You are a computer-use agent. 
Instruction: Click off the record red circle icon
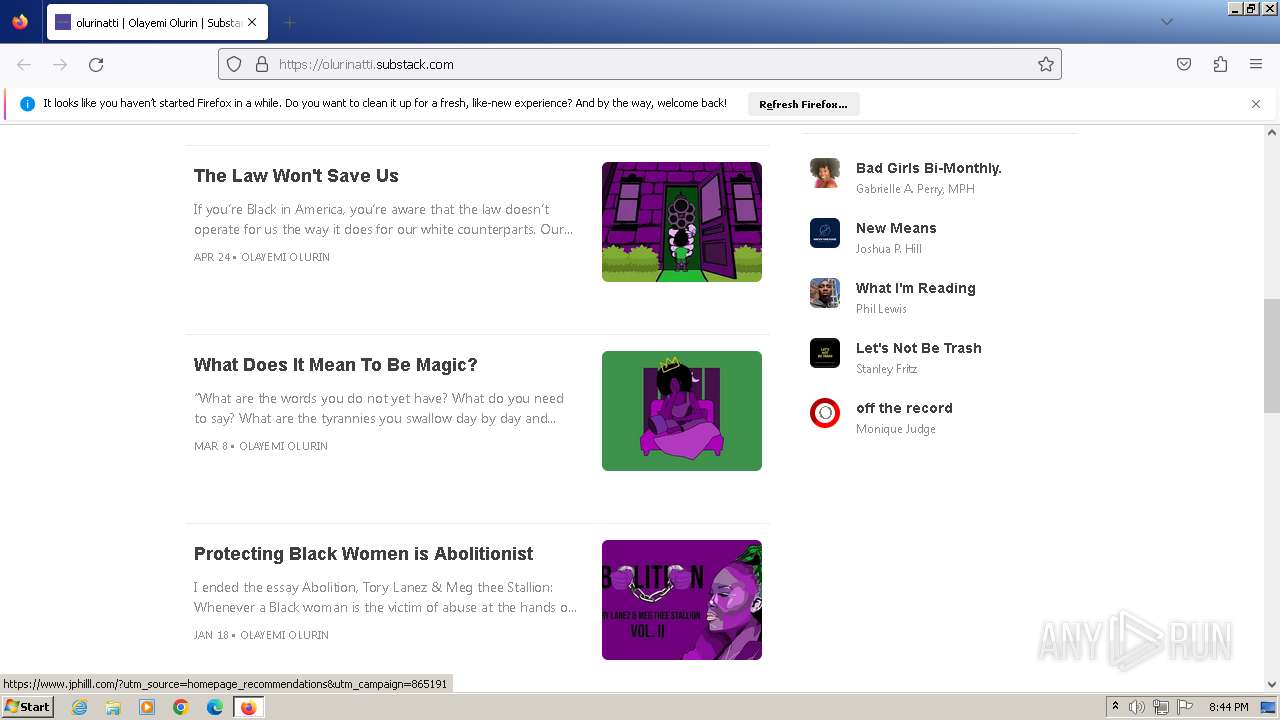825,413
